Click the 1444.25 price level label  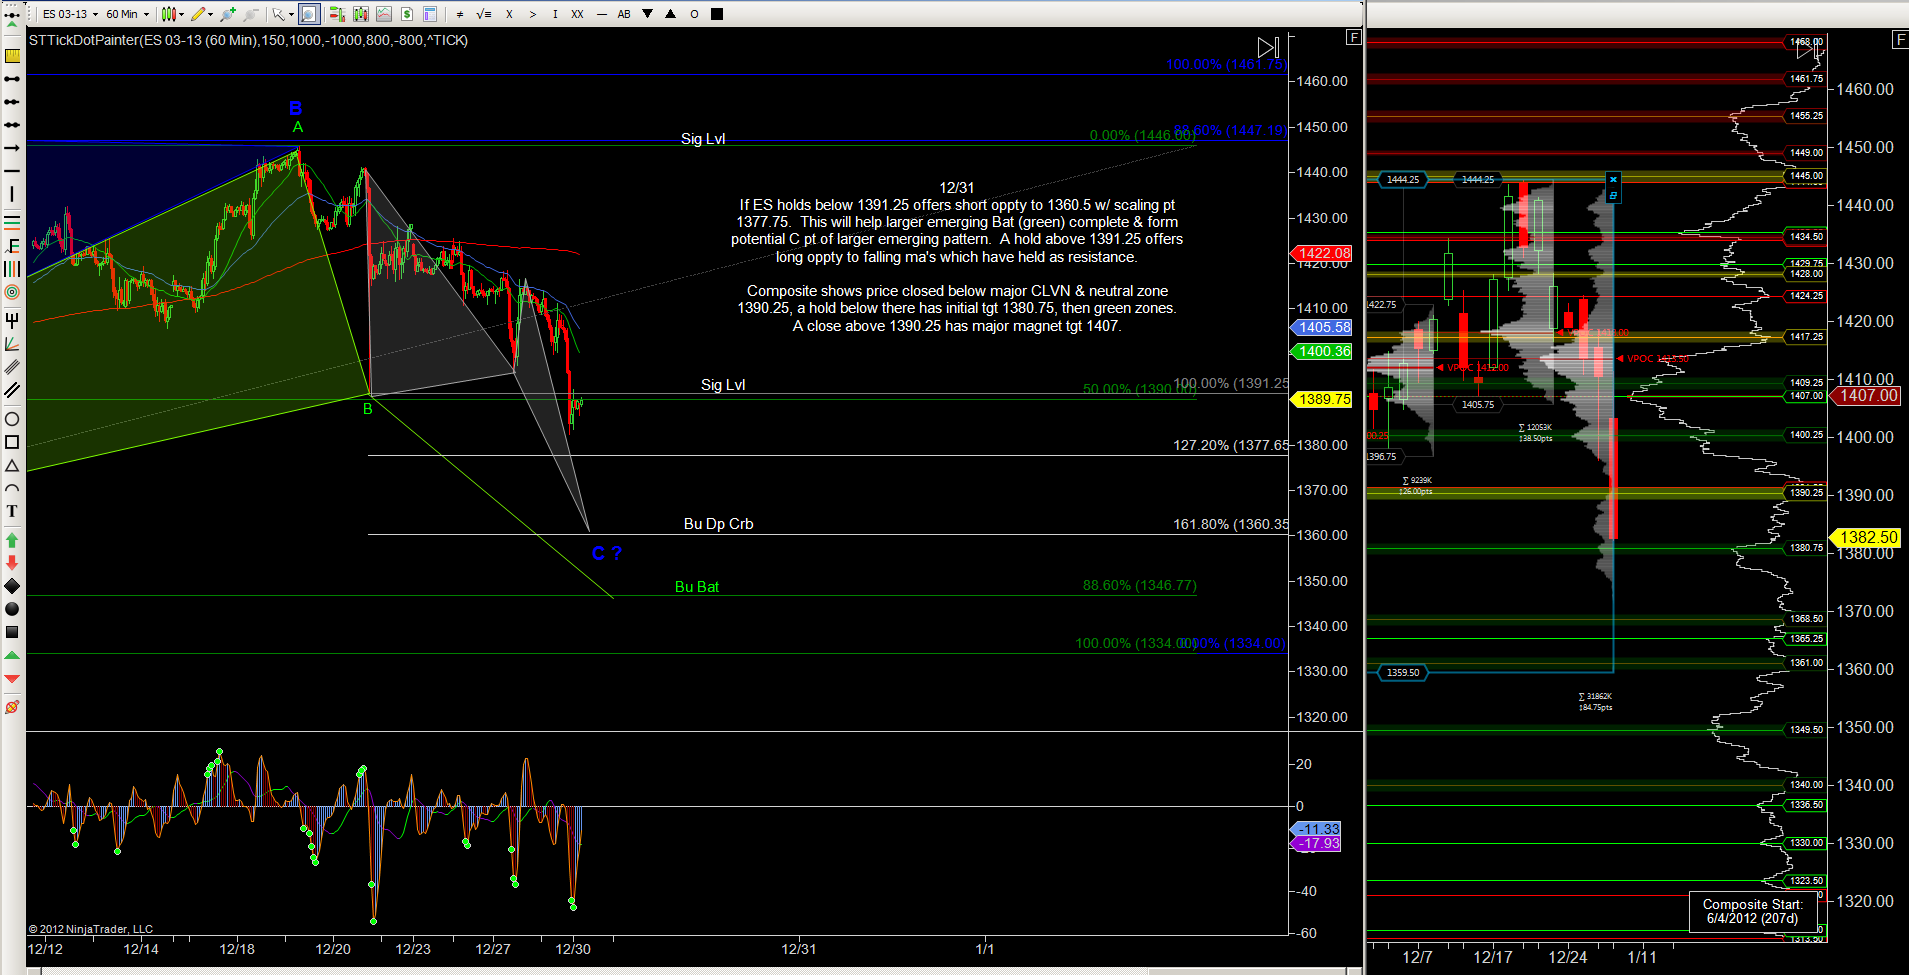pyautogui.click(x=1402, y=180)
